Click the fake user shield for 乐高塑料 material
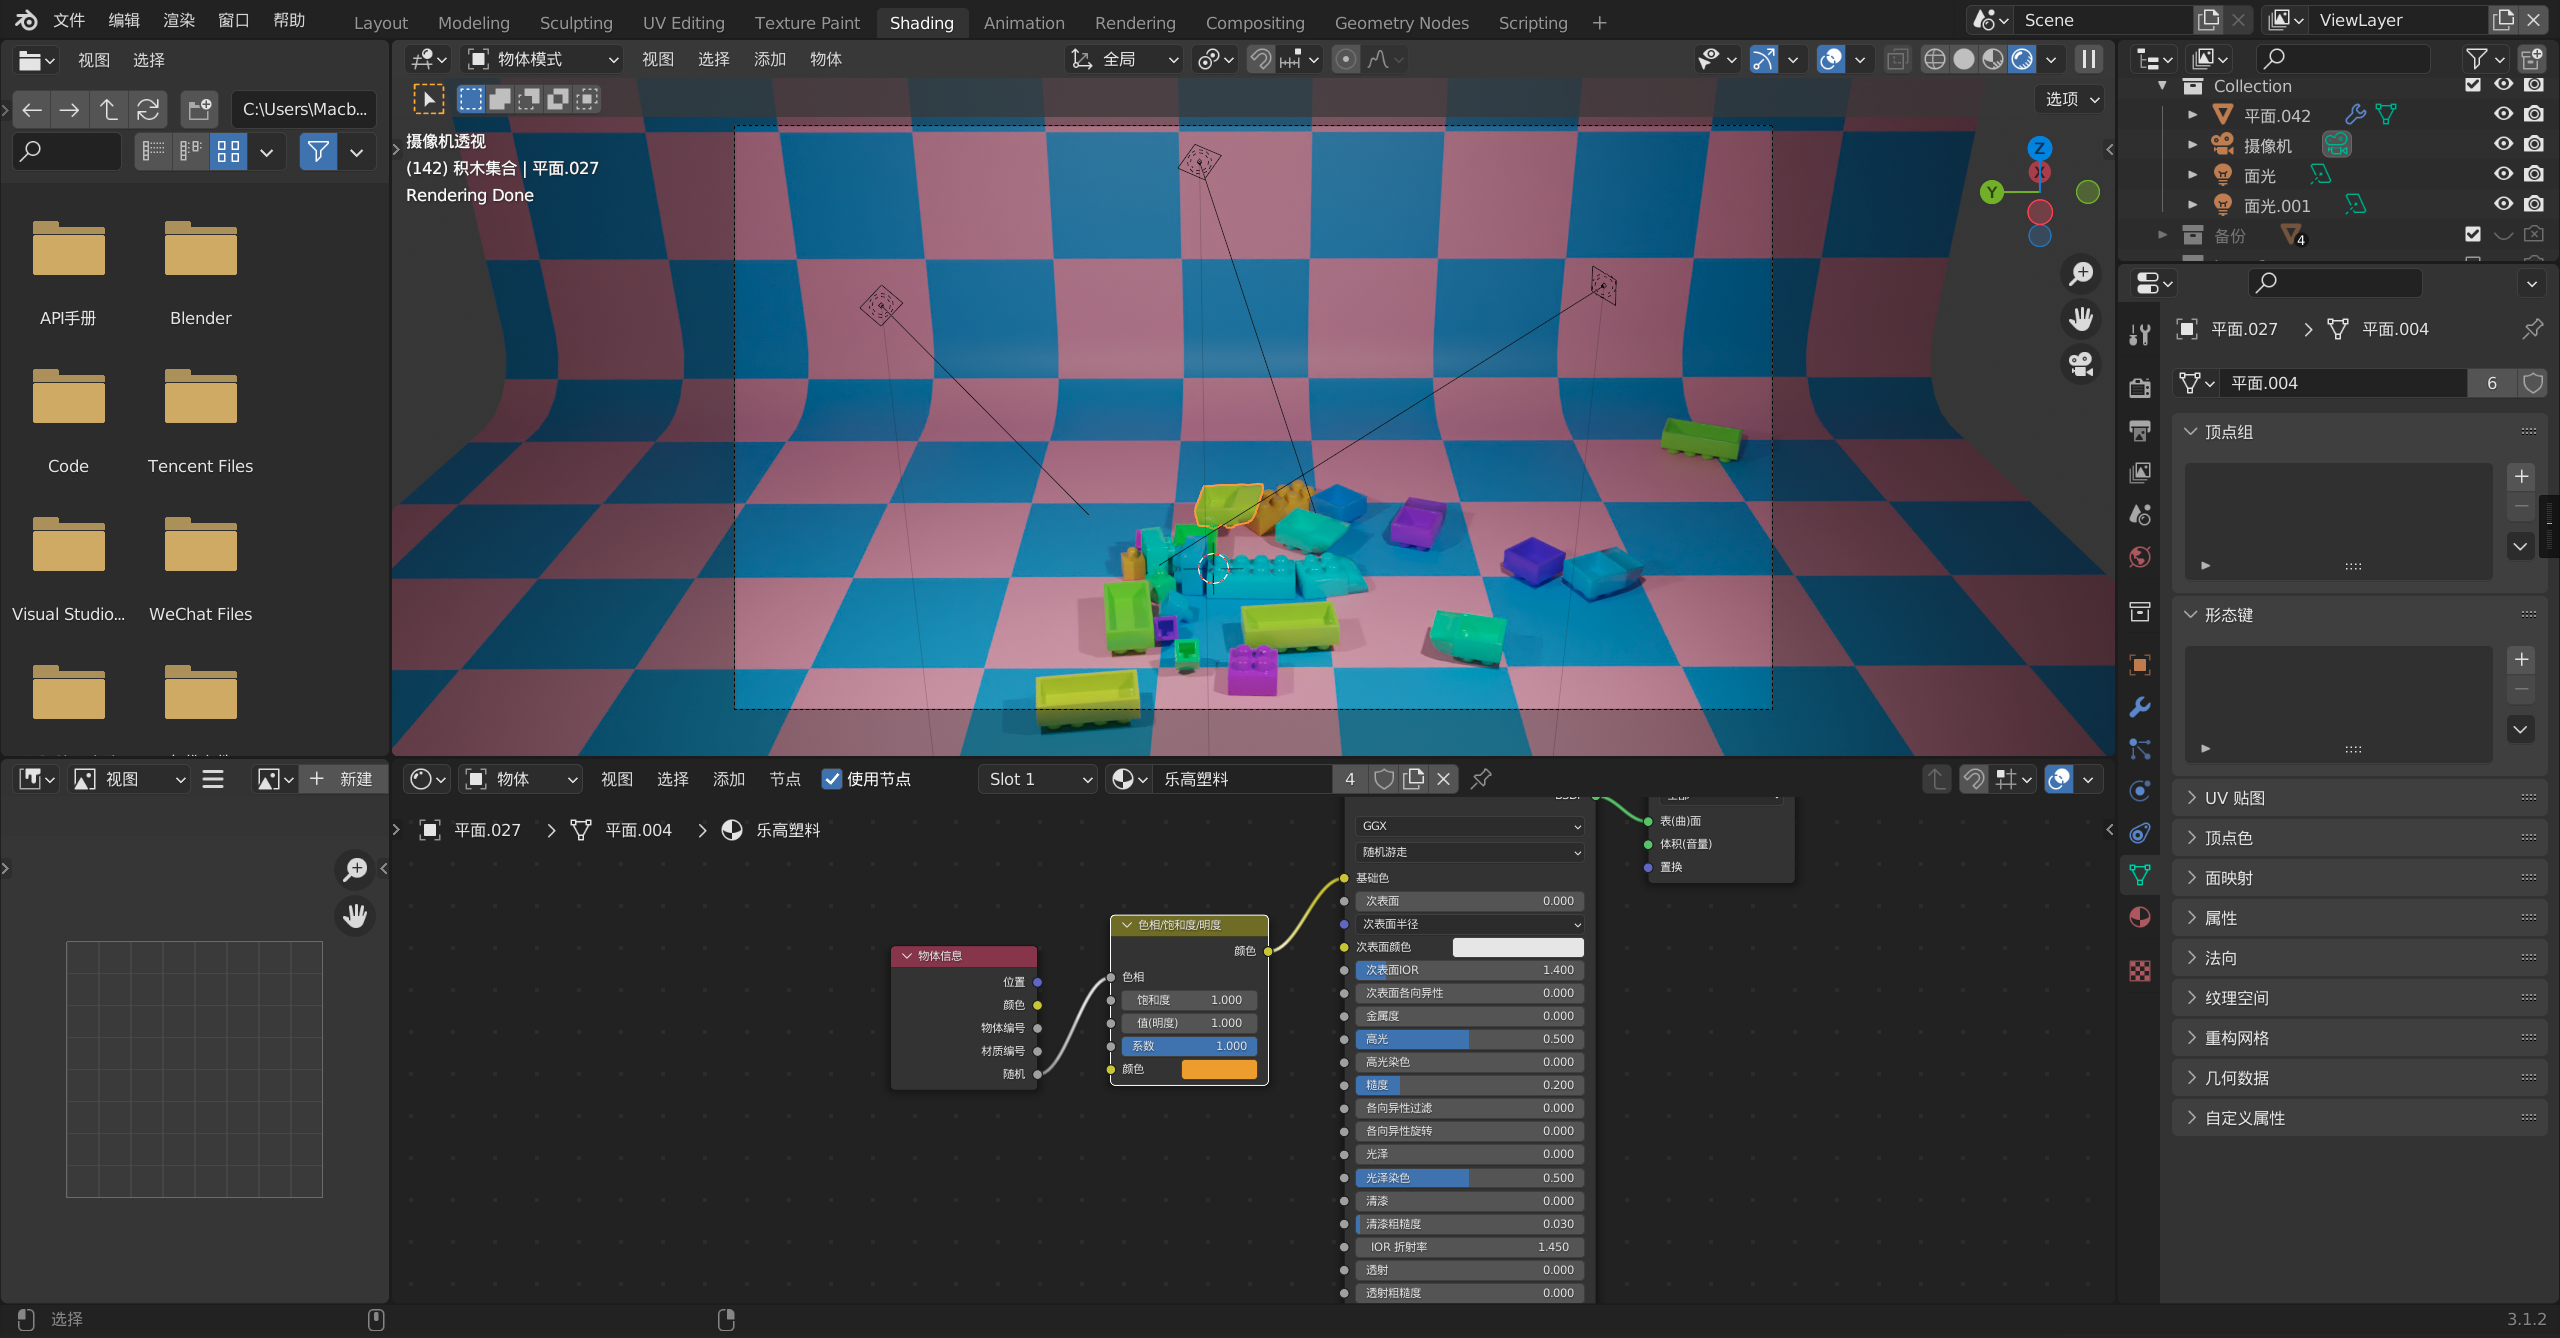The width and height of the screenshot is (2560, 1338). (x=1384, y=779)
